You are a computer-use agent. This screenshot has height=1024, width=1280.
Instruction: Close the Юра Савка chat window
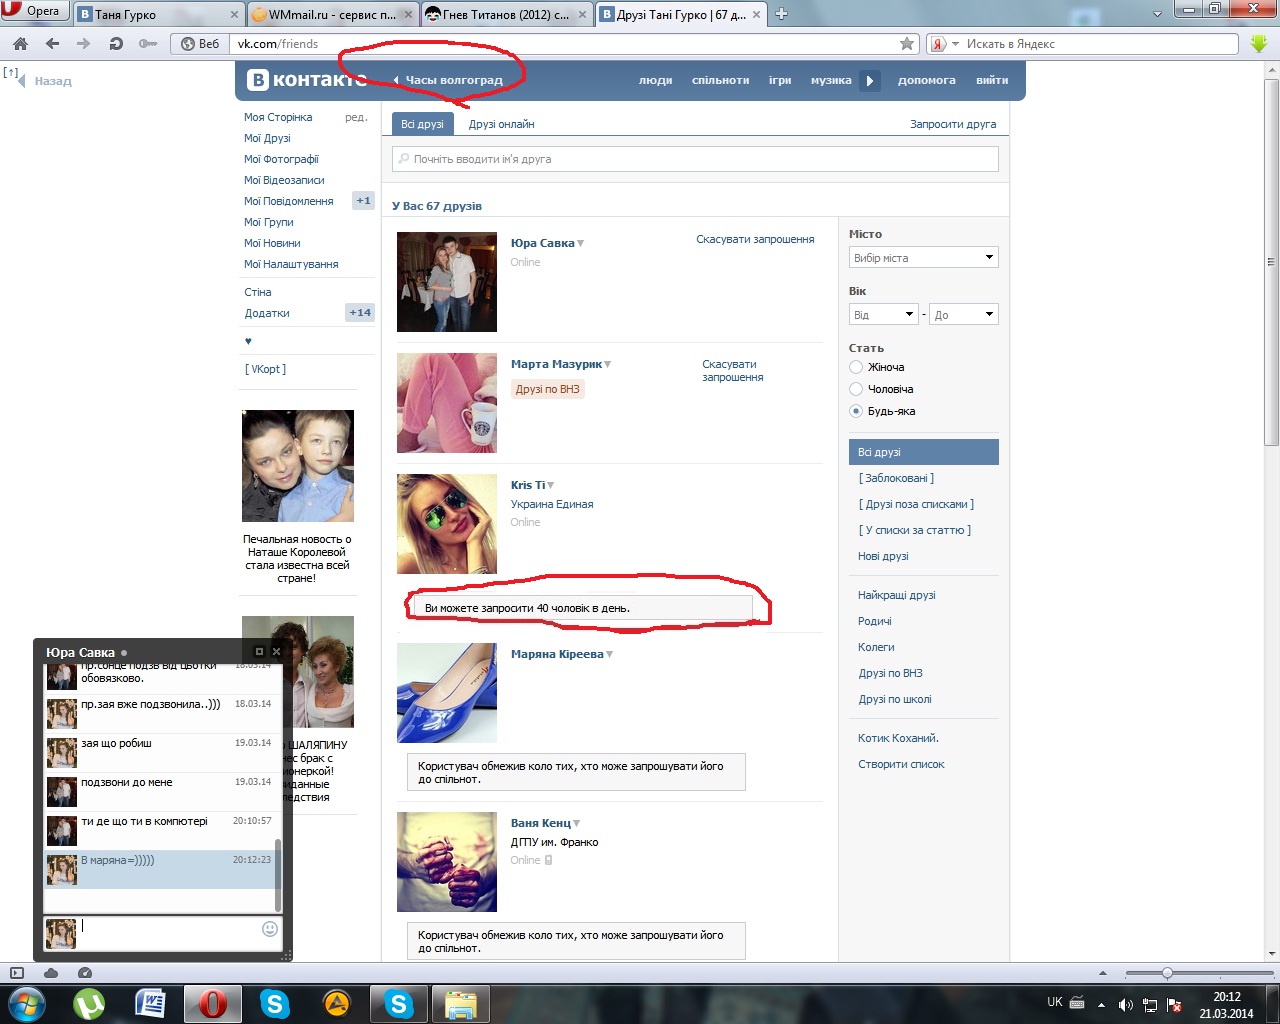click(x=277, y=652)
